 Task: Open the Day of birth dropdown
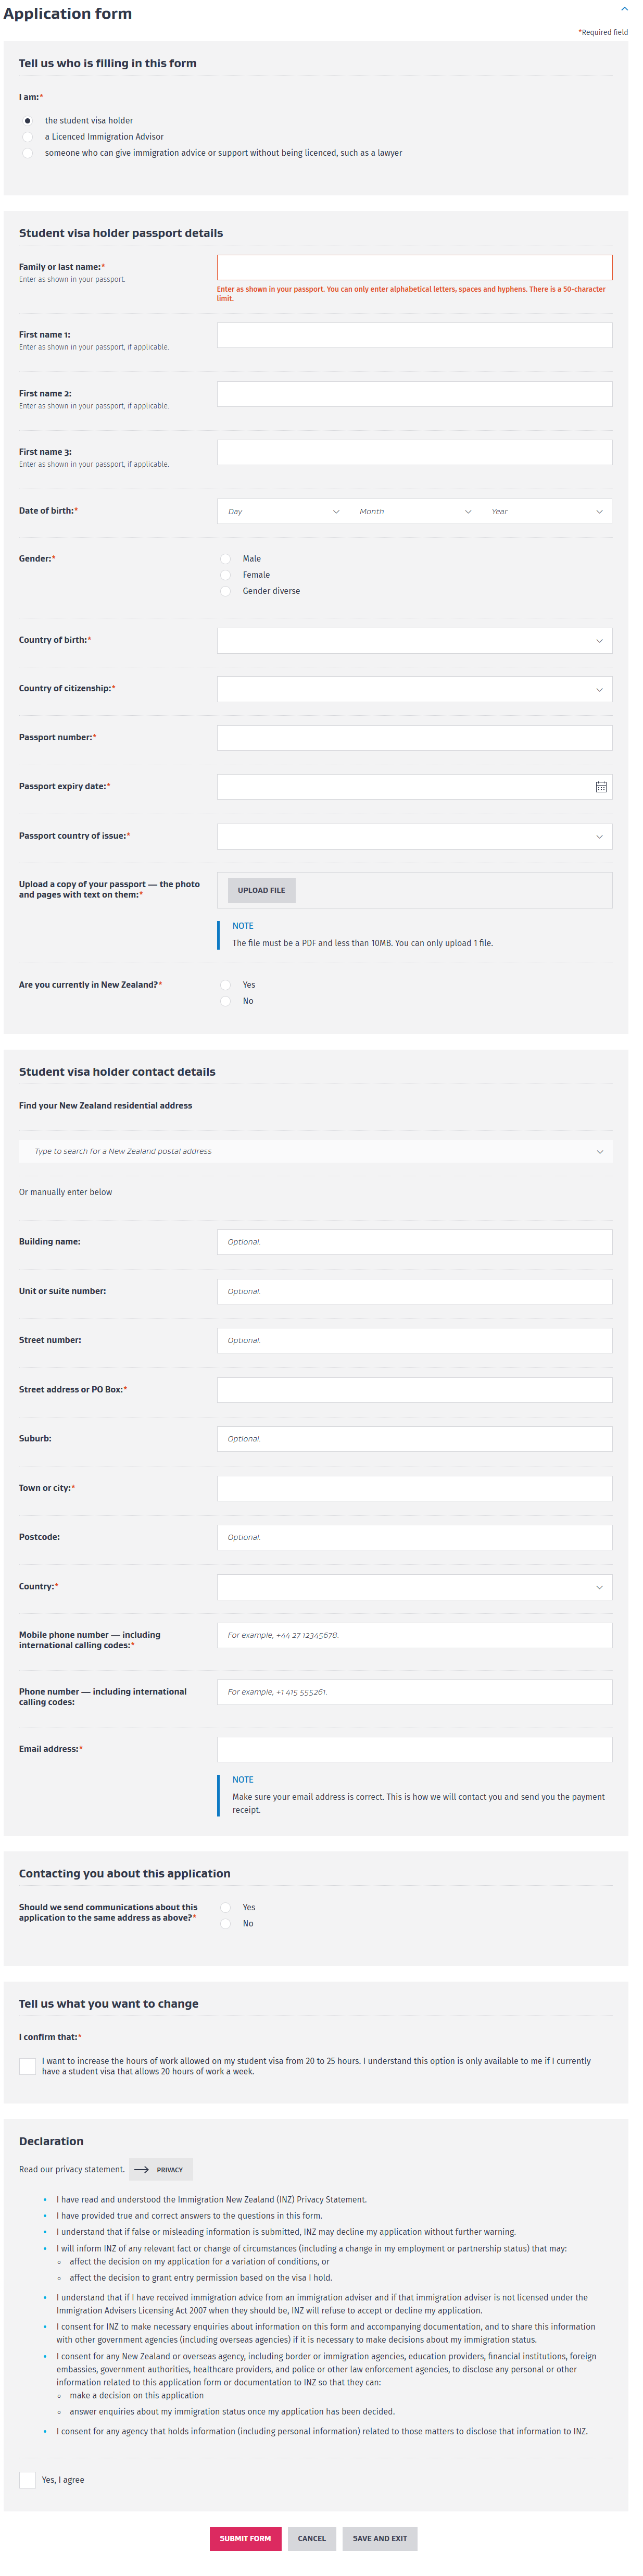pos(283,512)
